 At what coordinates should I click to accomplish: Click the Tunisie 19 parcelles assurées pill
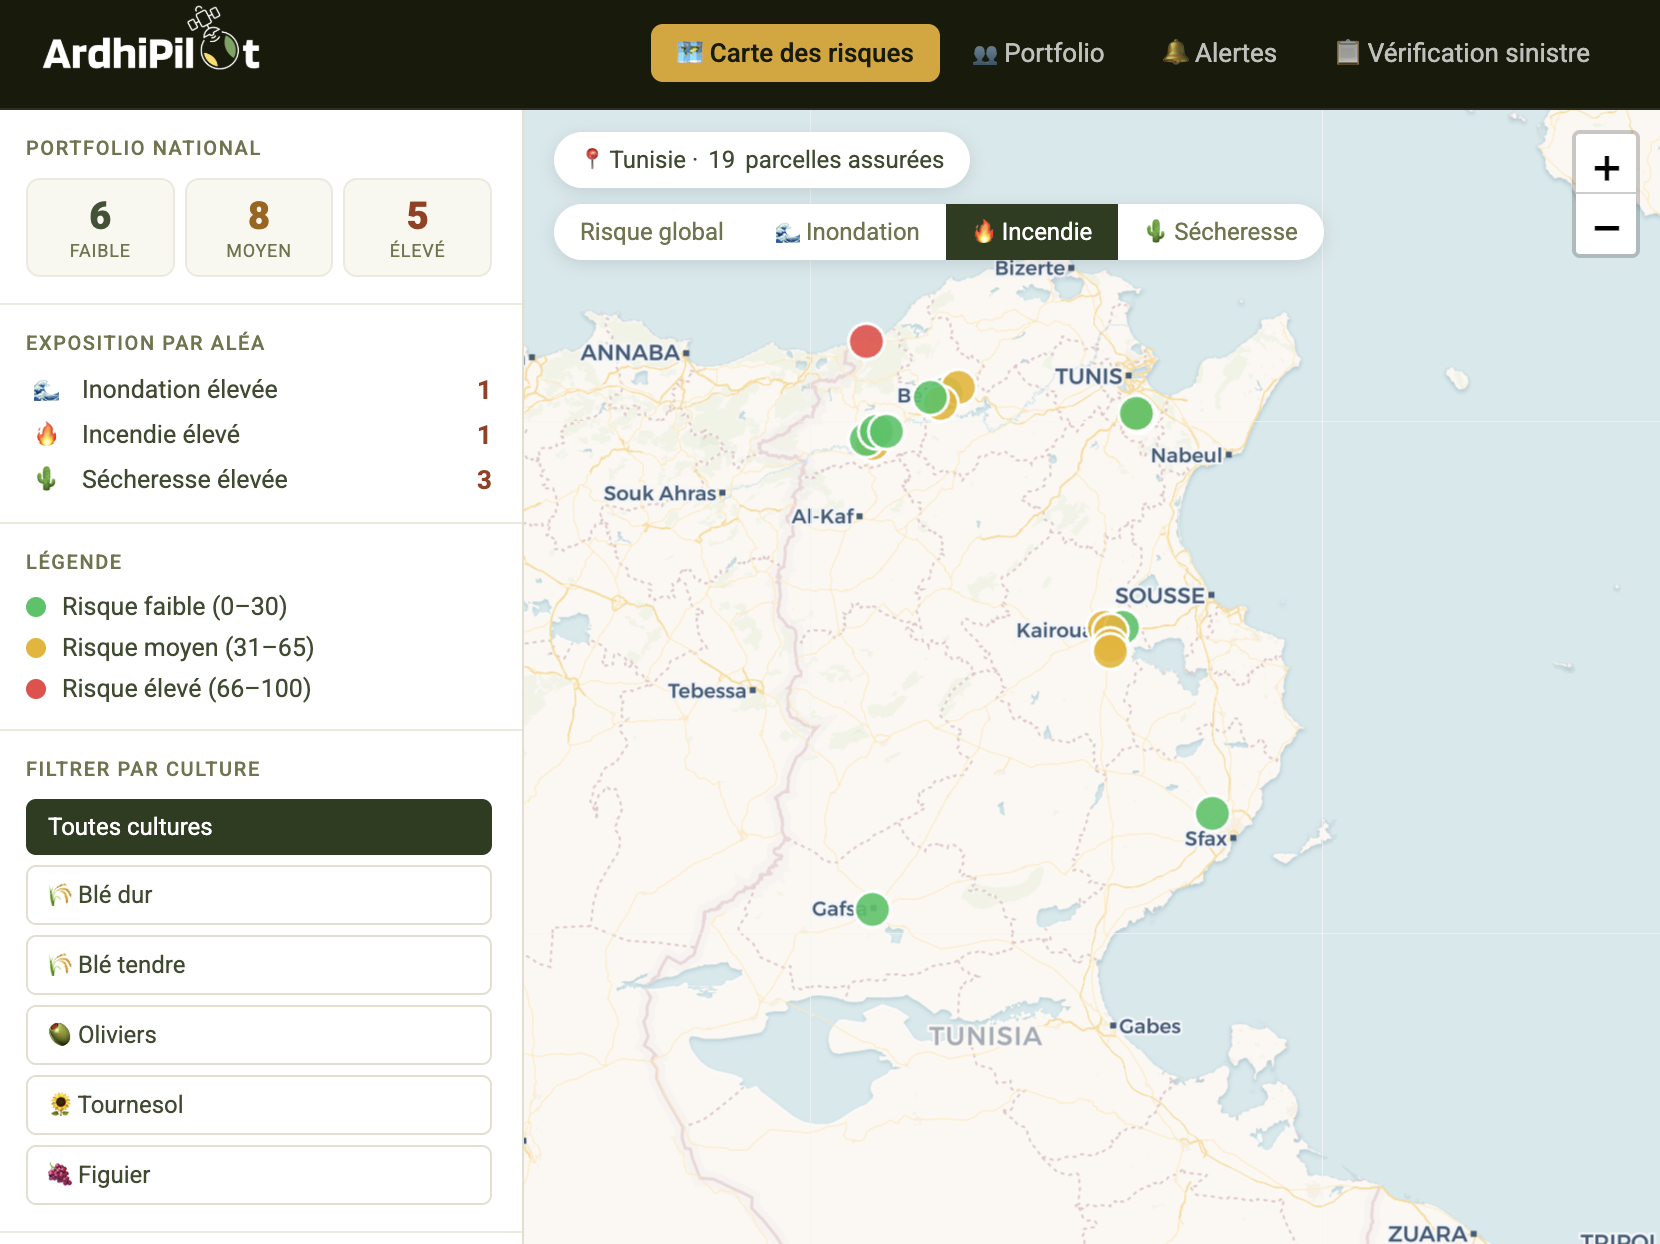click(x=762, y=160)
